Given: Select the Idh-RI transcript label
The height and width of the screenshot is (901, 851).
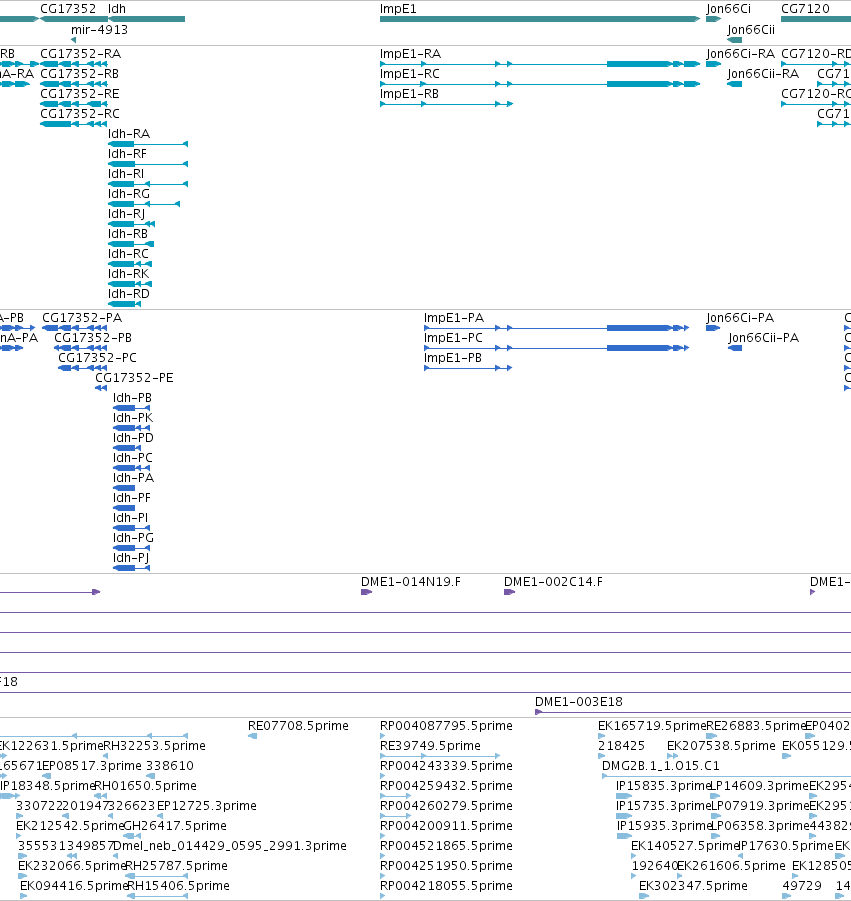Looking at the screenshot, I should (126, 175).
